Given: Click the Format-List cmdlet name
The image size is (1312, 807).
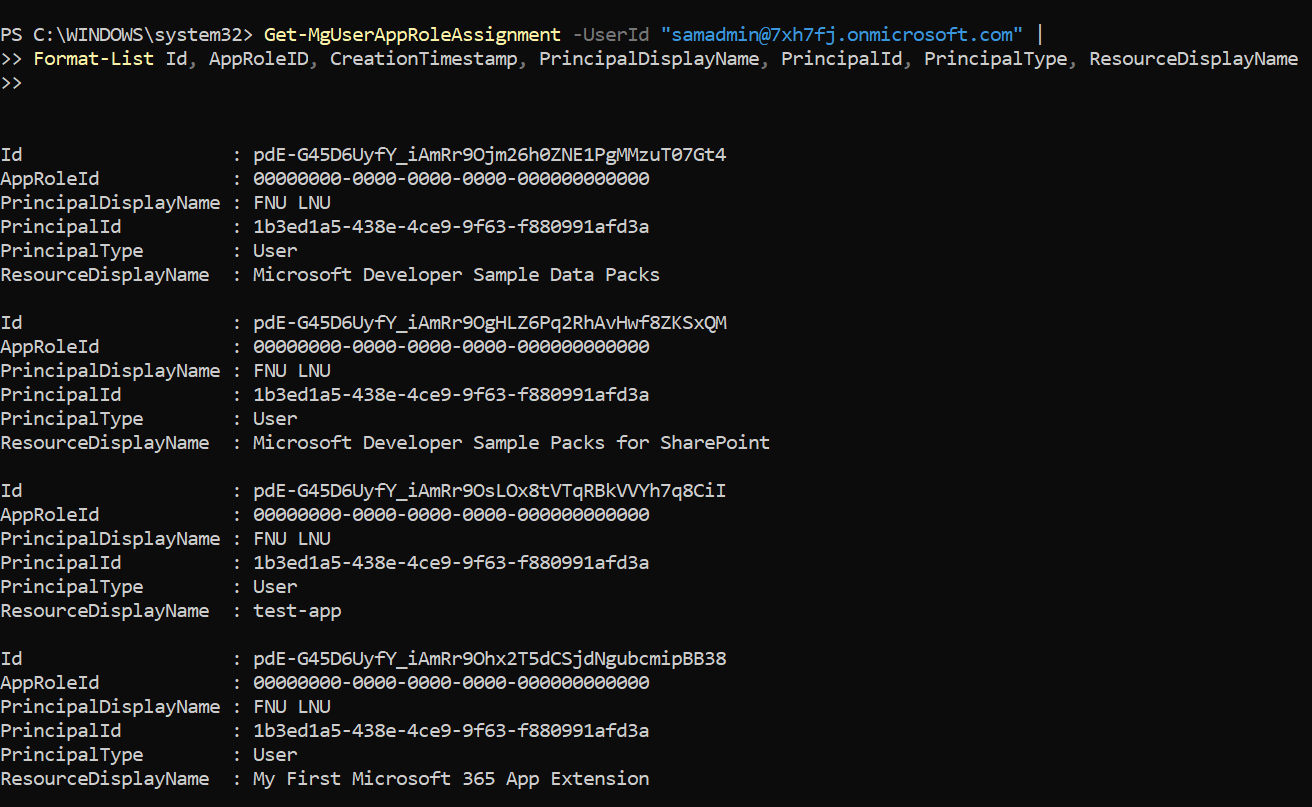Looking at the screenshot, I should tap(94, 59).
